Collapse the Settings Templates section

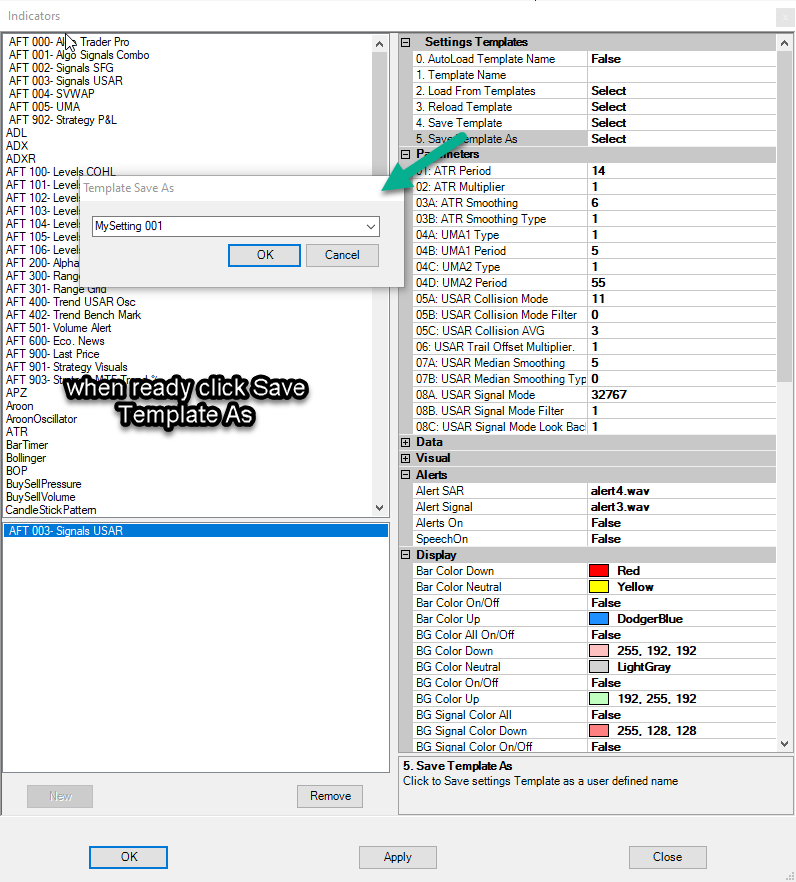(406, 43)
